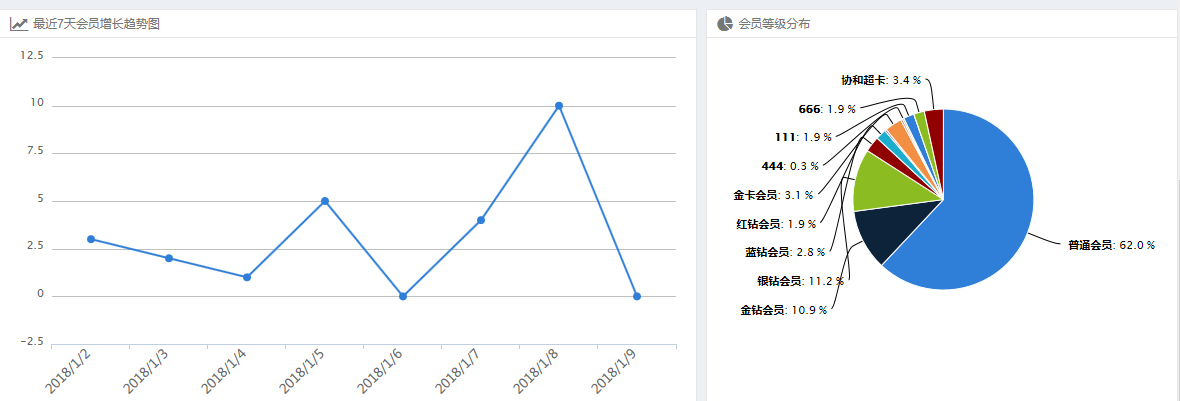Click the 2018/1/5 data point on line

[x=325, y=201]
